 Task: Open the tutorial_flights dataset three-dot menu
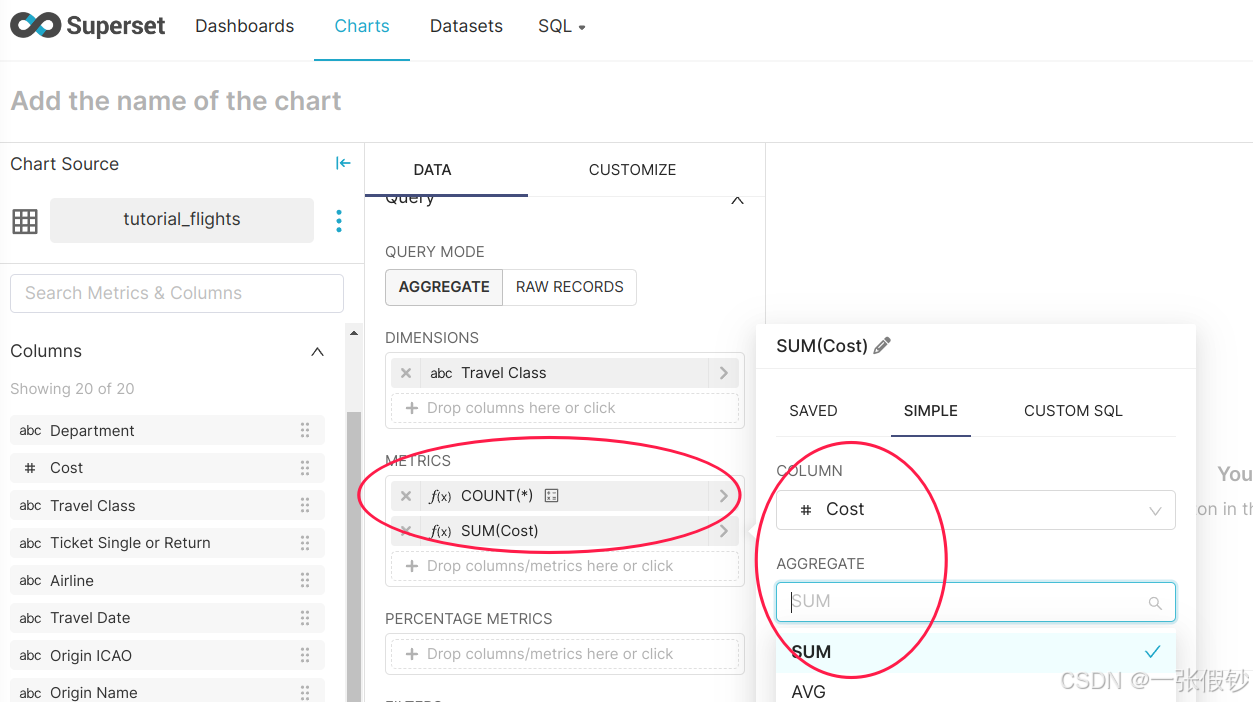339,220
